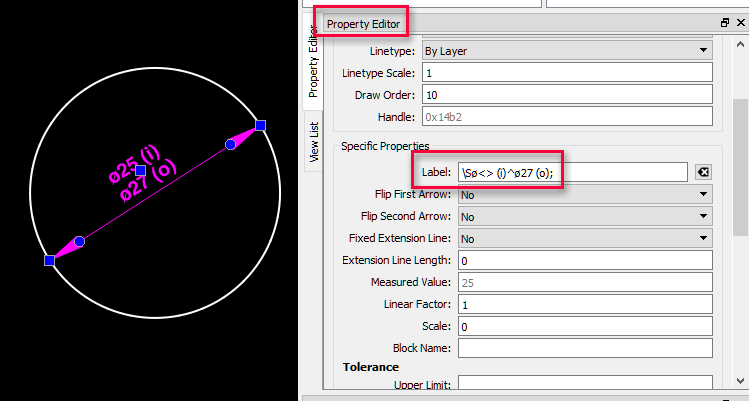Viewport: 749px width, 401px height.
Task: Click the center square grip on dimension line
Action: point(141,171)
